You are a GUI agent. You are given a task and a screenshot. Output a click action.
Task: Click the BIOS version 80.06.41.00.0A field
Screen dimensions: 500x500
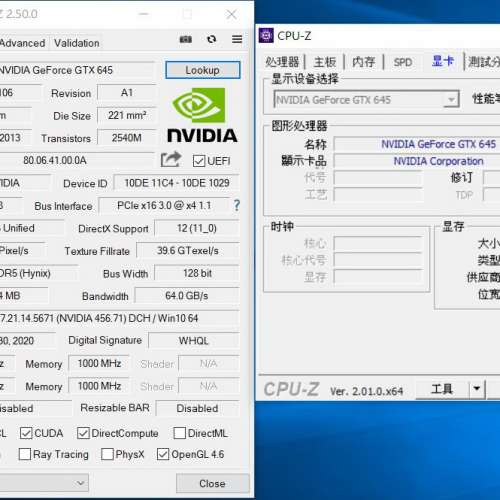77,160
